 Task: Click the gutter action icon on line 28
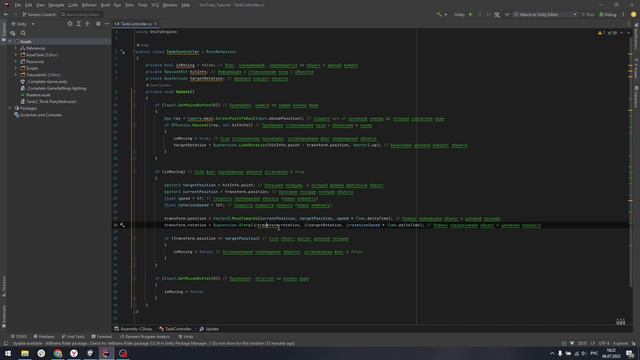point(123,225)
